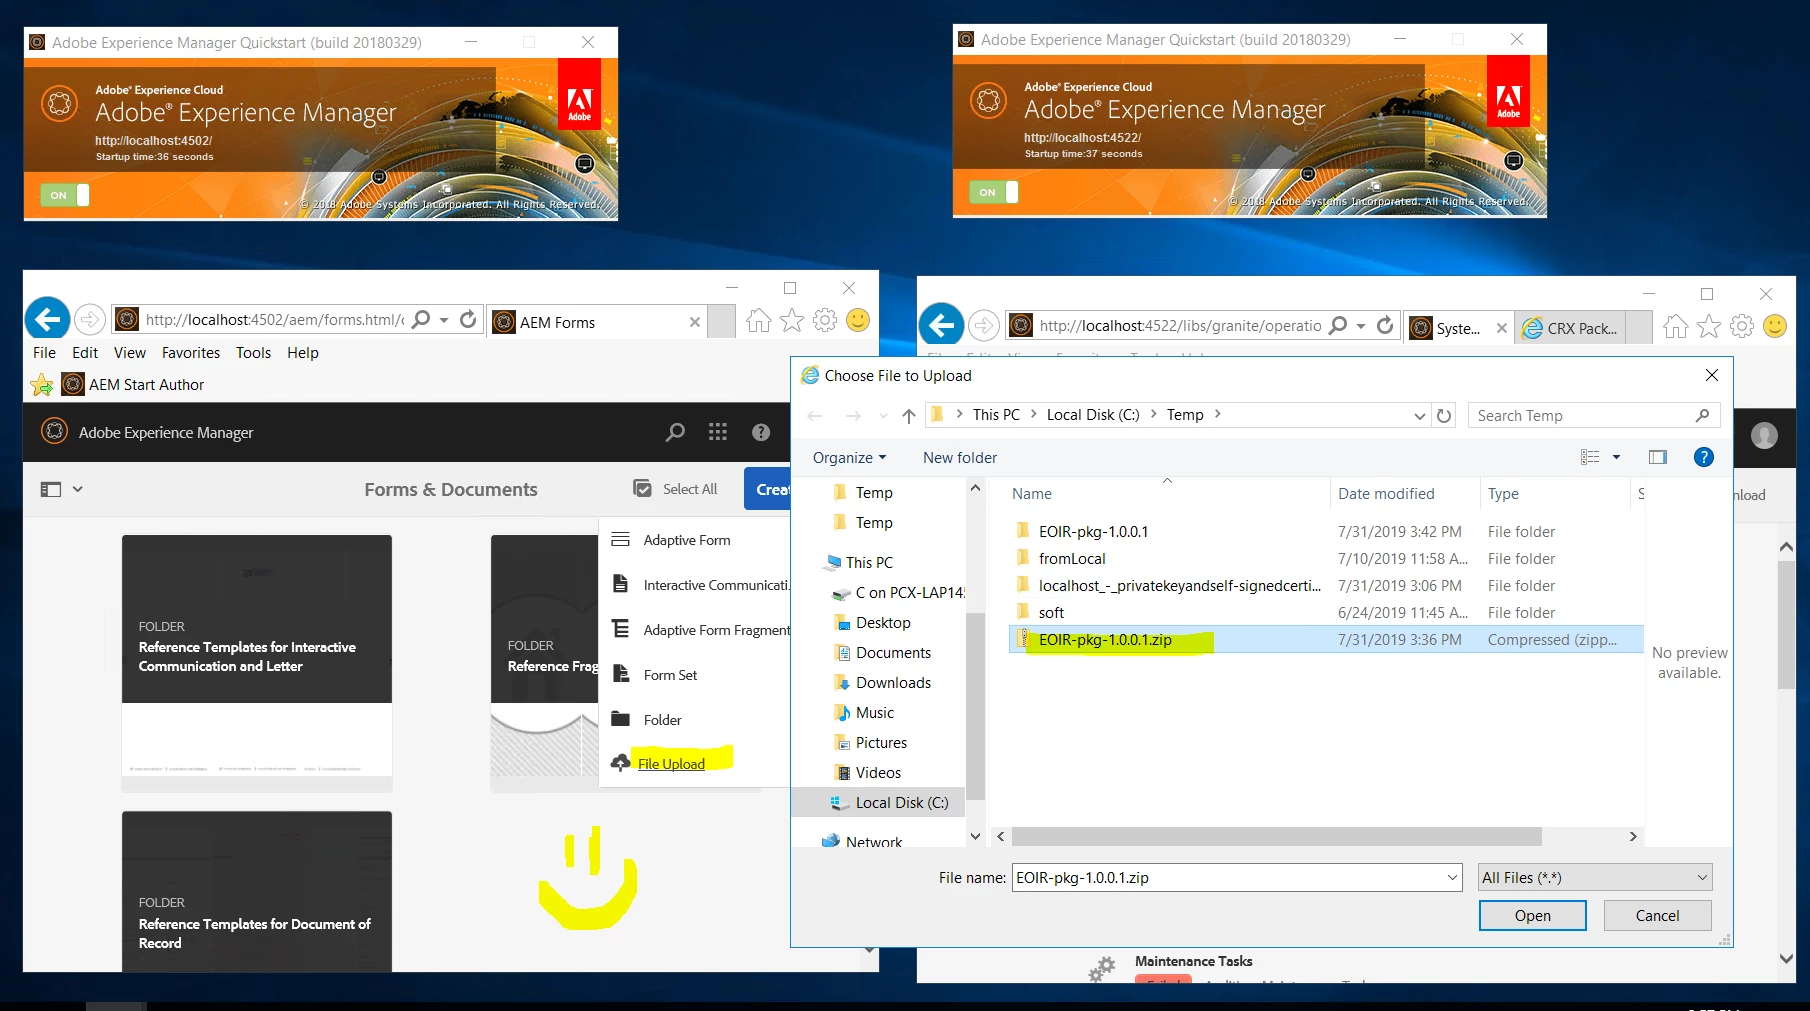Click New folder button
1810x1011 pixels.
point(960,457)
